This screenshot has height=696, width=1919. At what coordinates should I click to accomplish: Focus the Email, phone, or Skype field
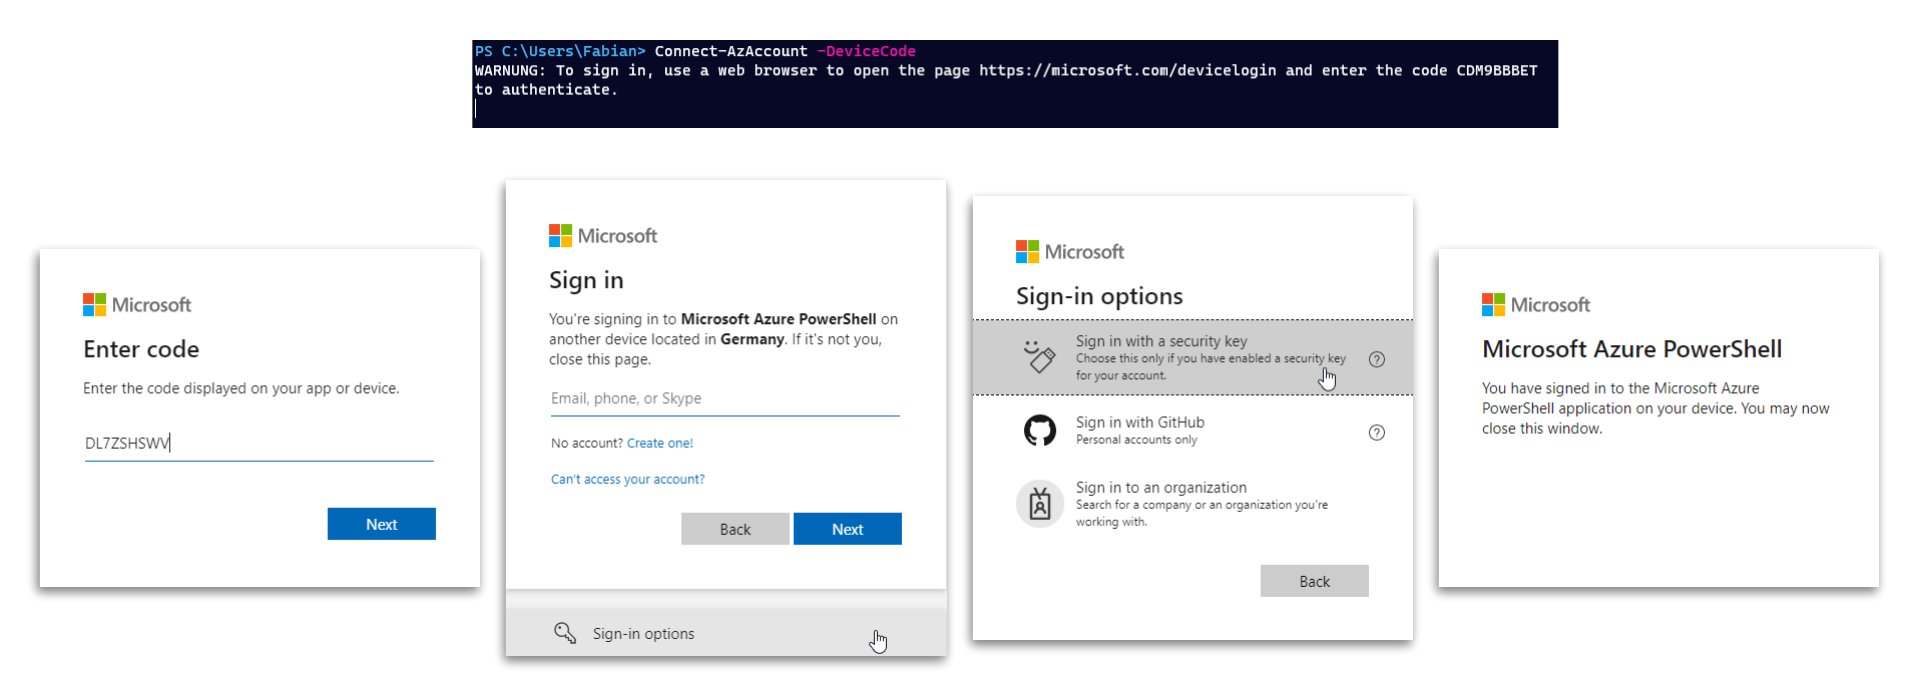pos(725,399)
